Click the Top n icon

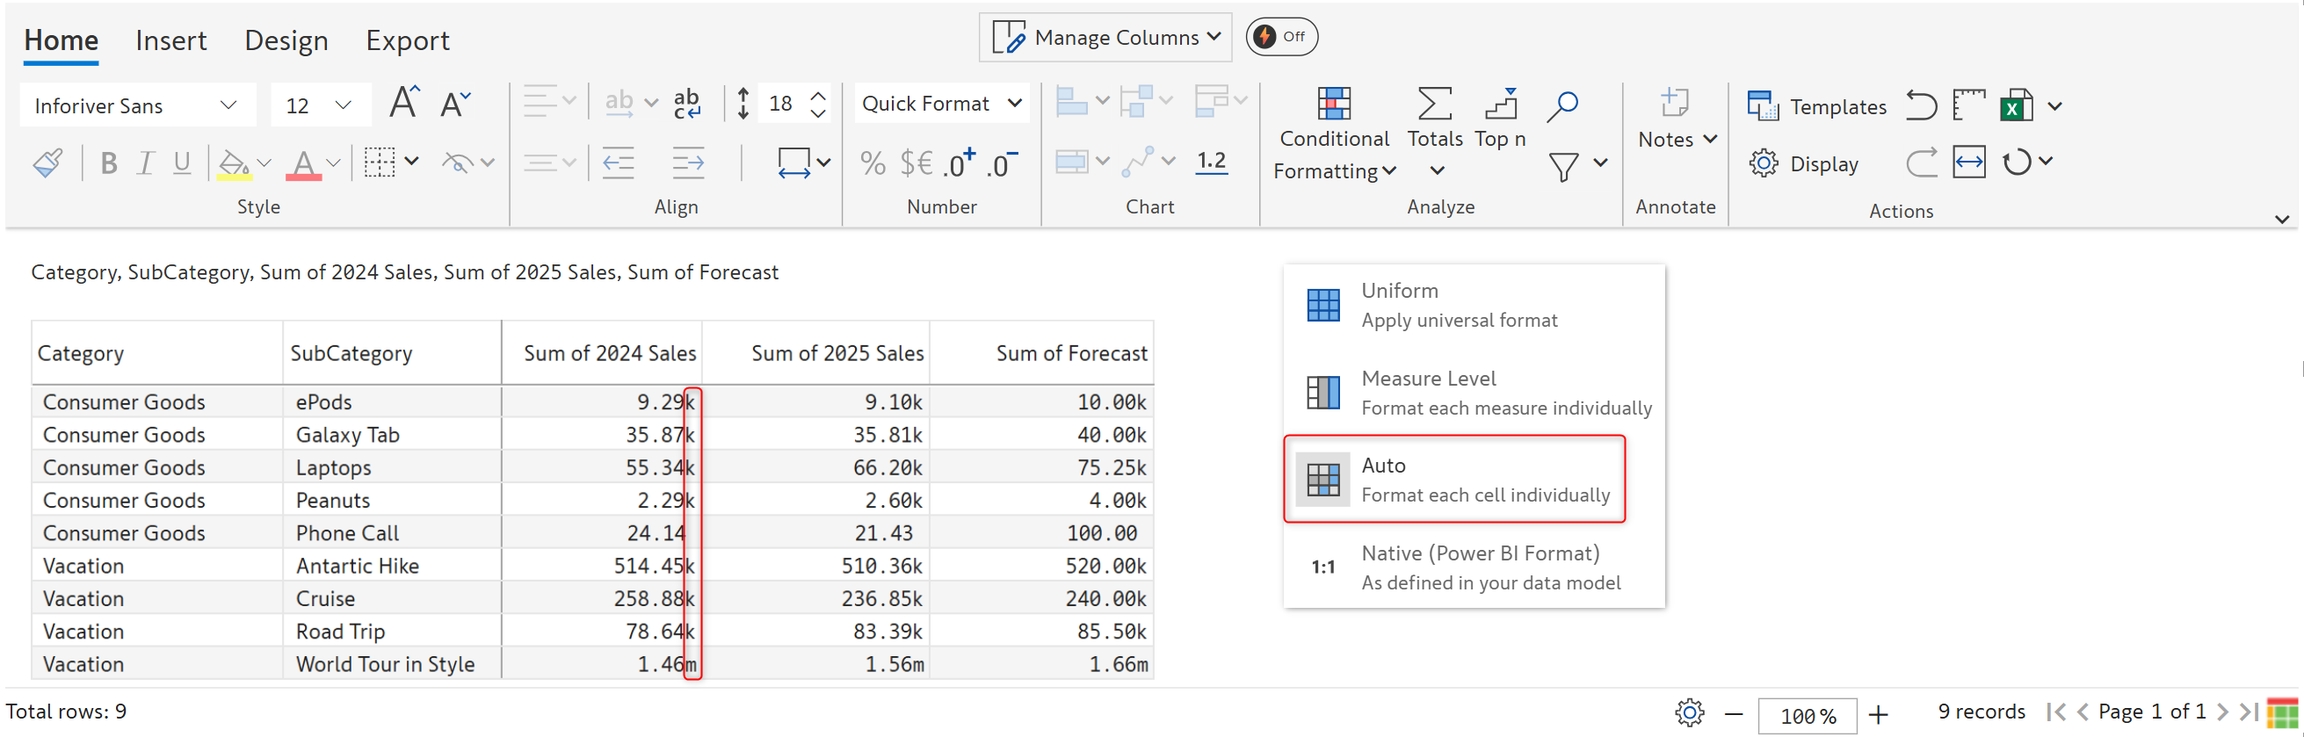click(1500, 104)
